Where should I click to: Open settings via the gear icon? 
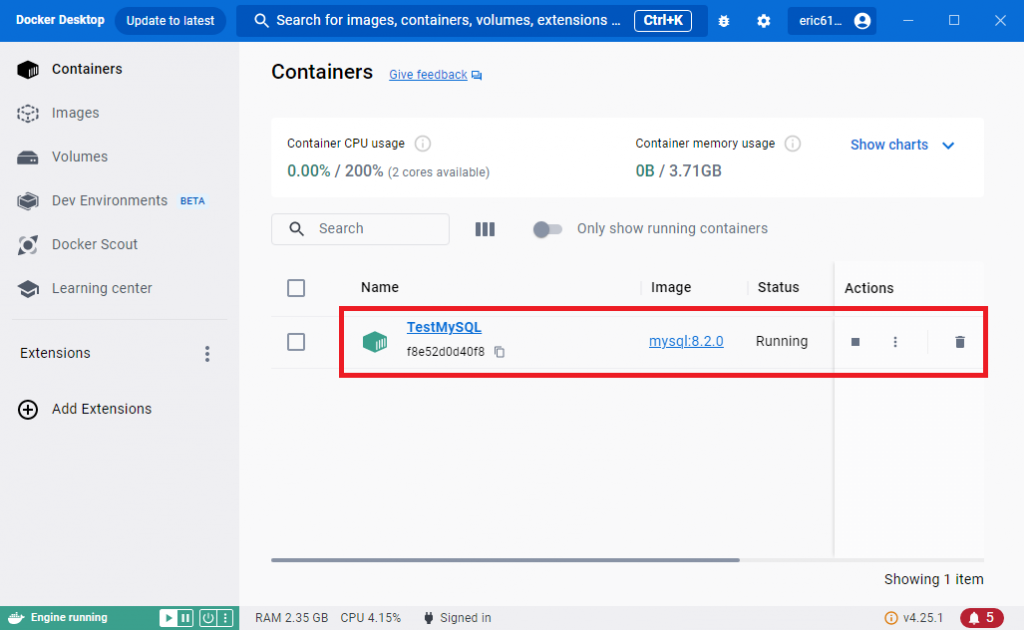point(763,21)
